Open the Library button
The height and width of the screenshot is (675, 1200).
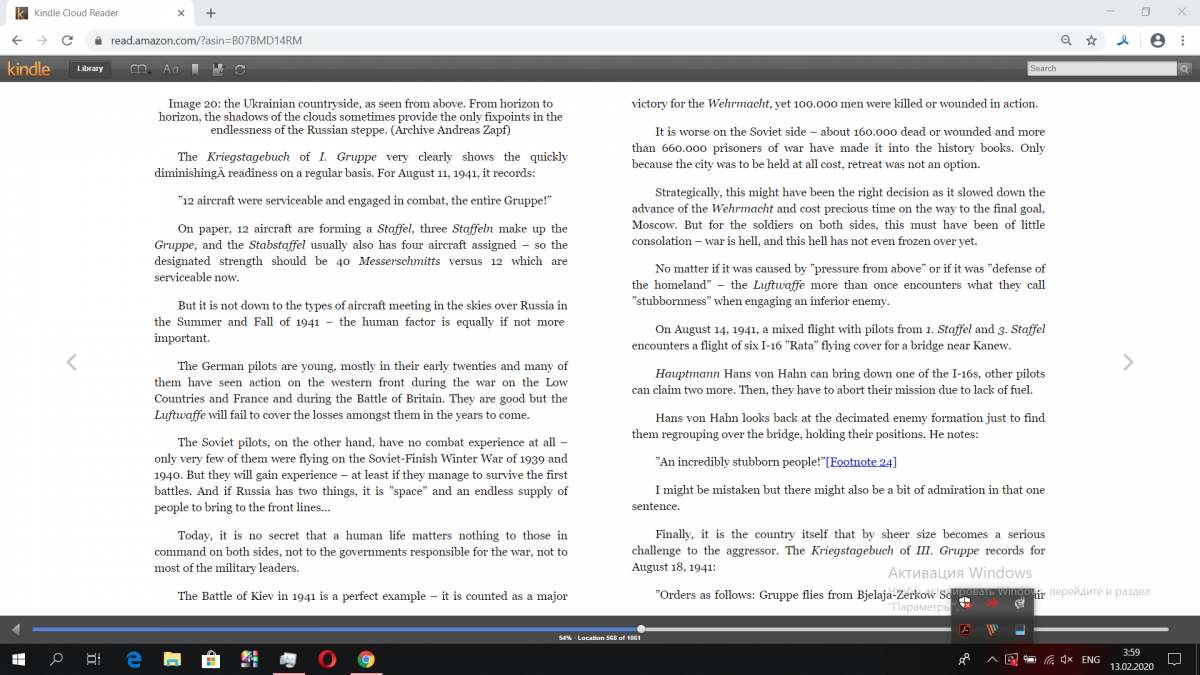90,69
